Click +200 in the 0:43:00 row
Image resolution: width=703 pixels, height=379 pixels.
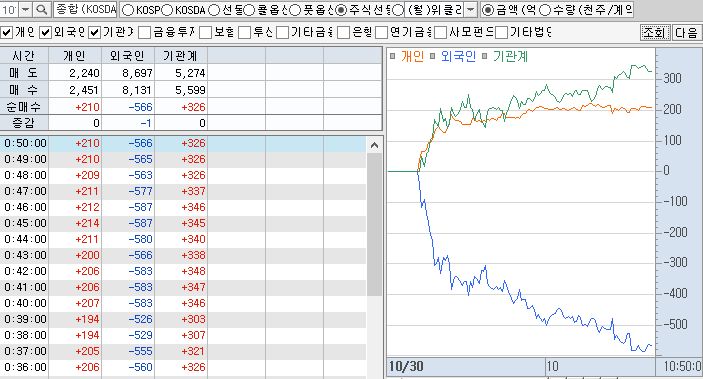[87, 255]
